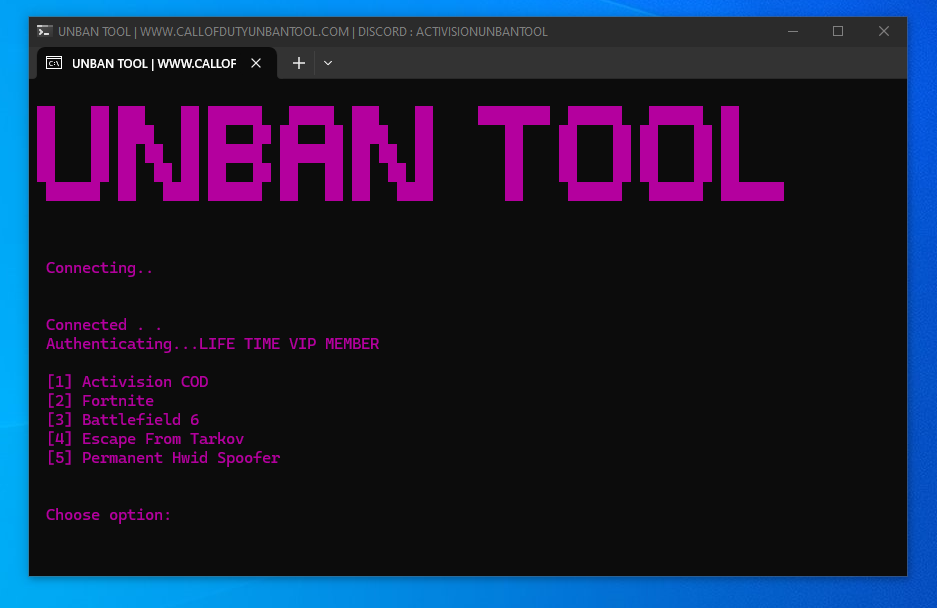Click option '[4] Escape From Tarkov'
Screen dimensions: 937x608
click(146, 439)
